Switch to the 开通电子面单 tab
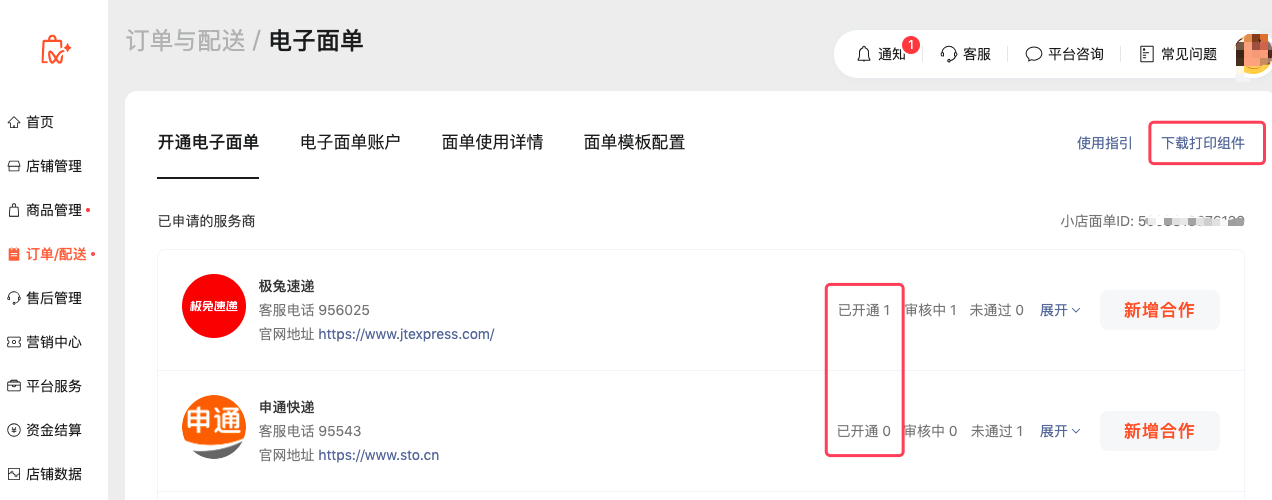 coord(208,142)
